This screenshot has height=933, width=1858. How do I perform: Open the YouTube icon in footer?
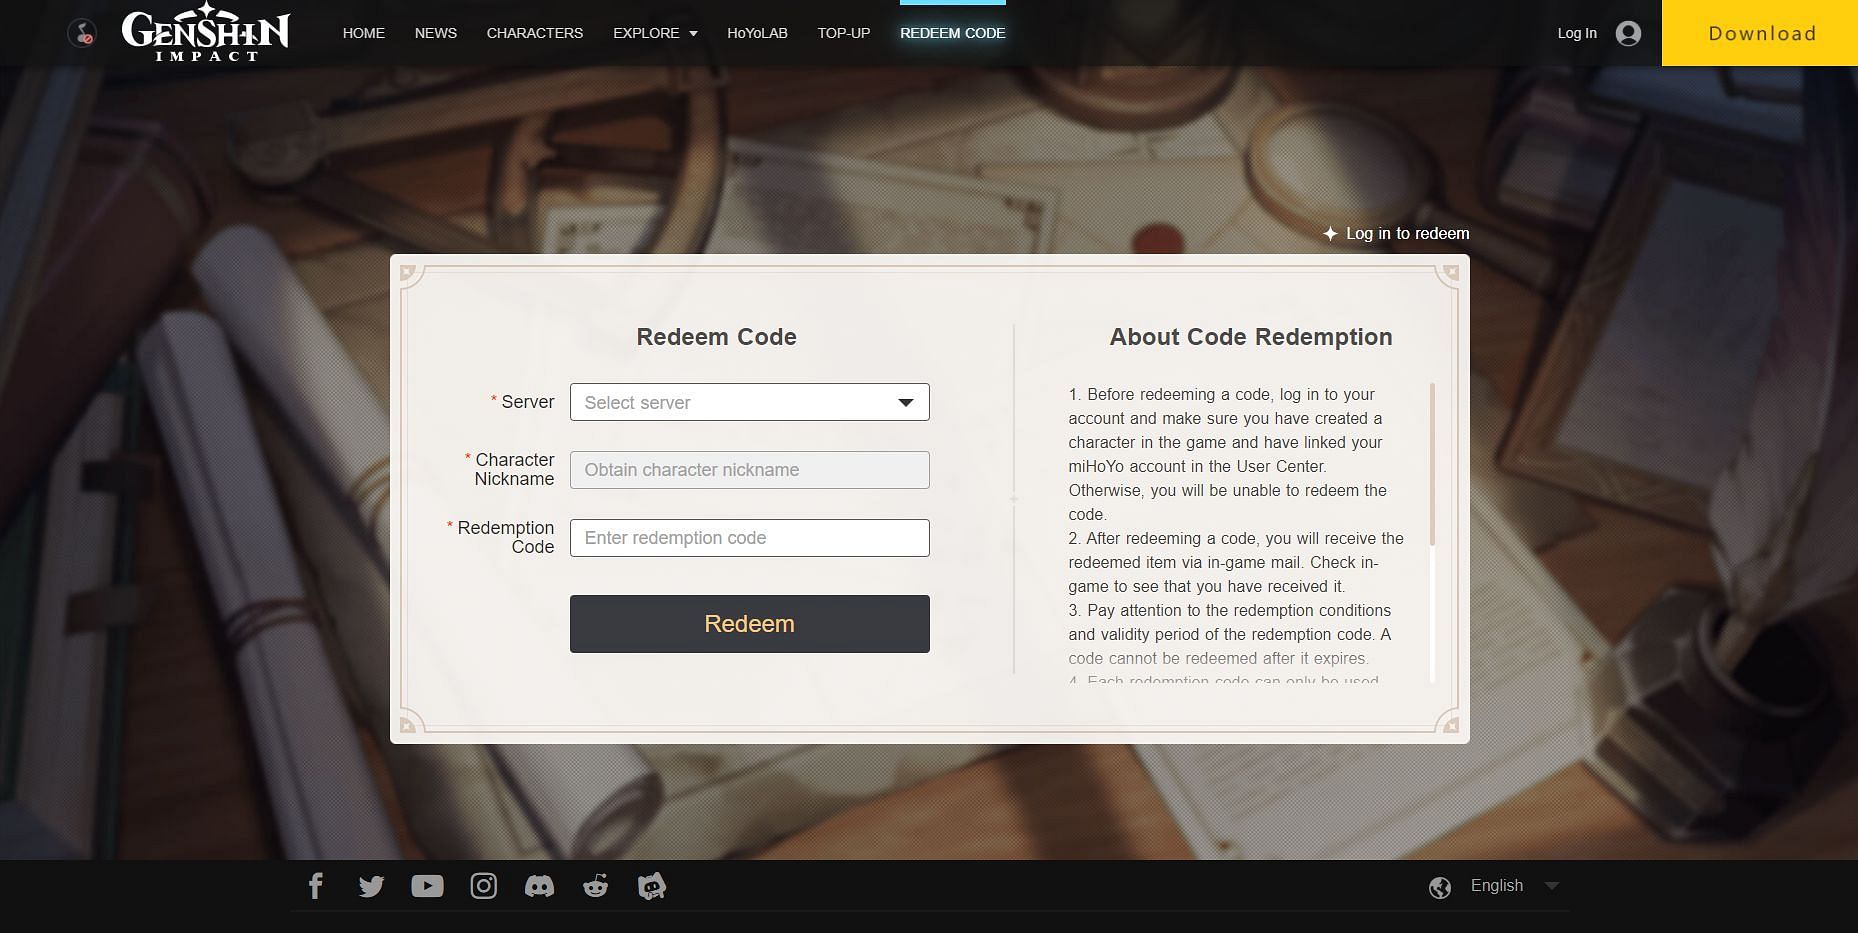pyautogui.click(x=427, y=886)
